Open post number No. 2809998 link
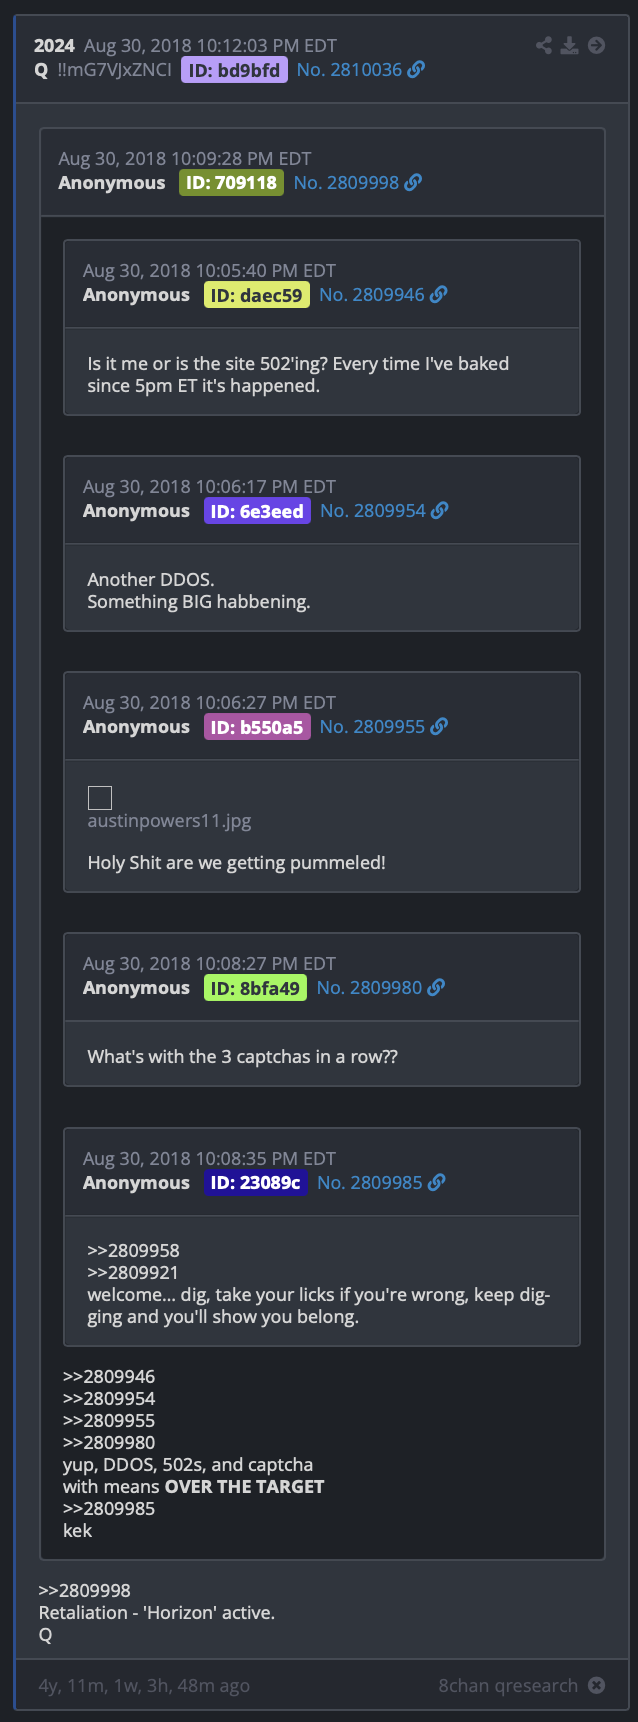This screenshot has width=638, height=1722. [346, 183]
